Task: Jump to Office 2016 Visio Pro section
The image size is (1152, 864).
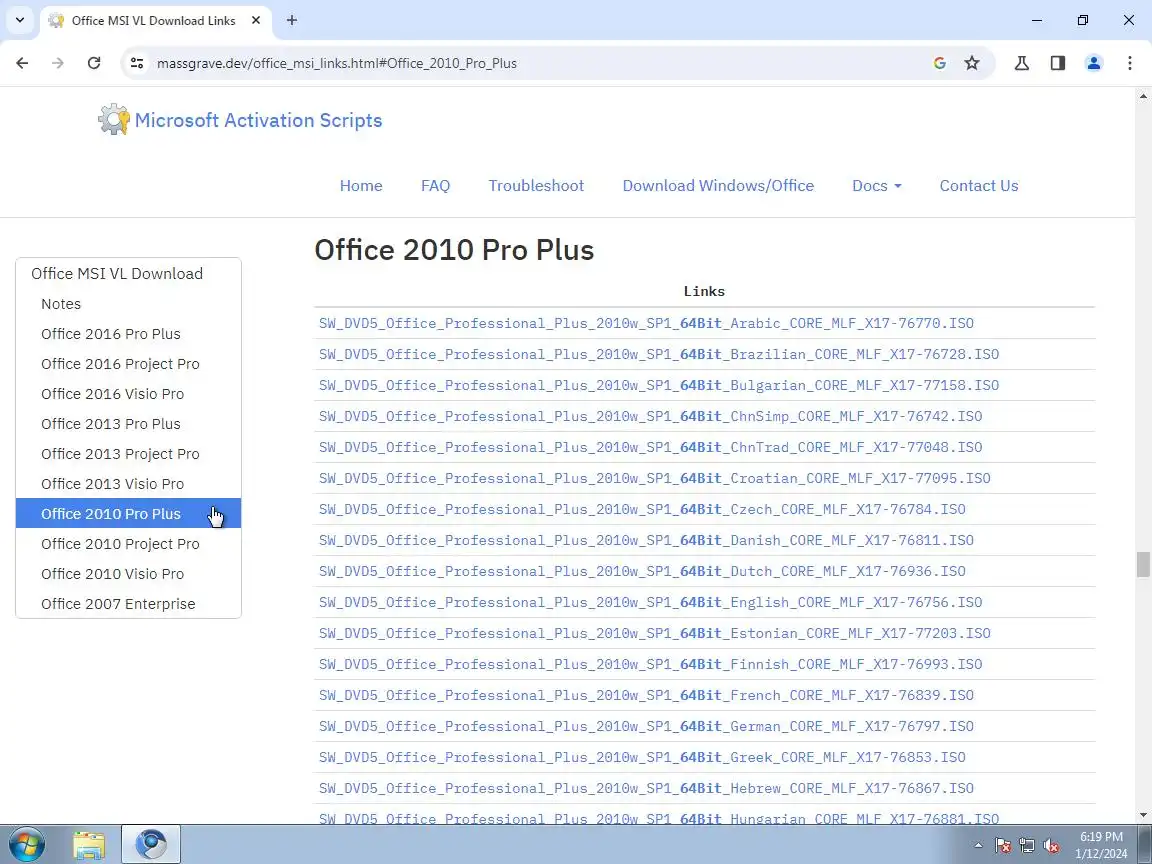Action: point(112,394)
